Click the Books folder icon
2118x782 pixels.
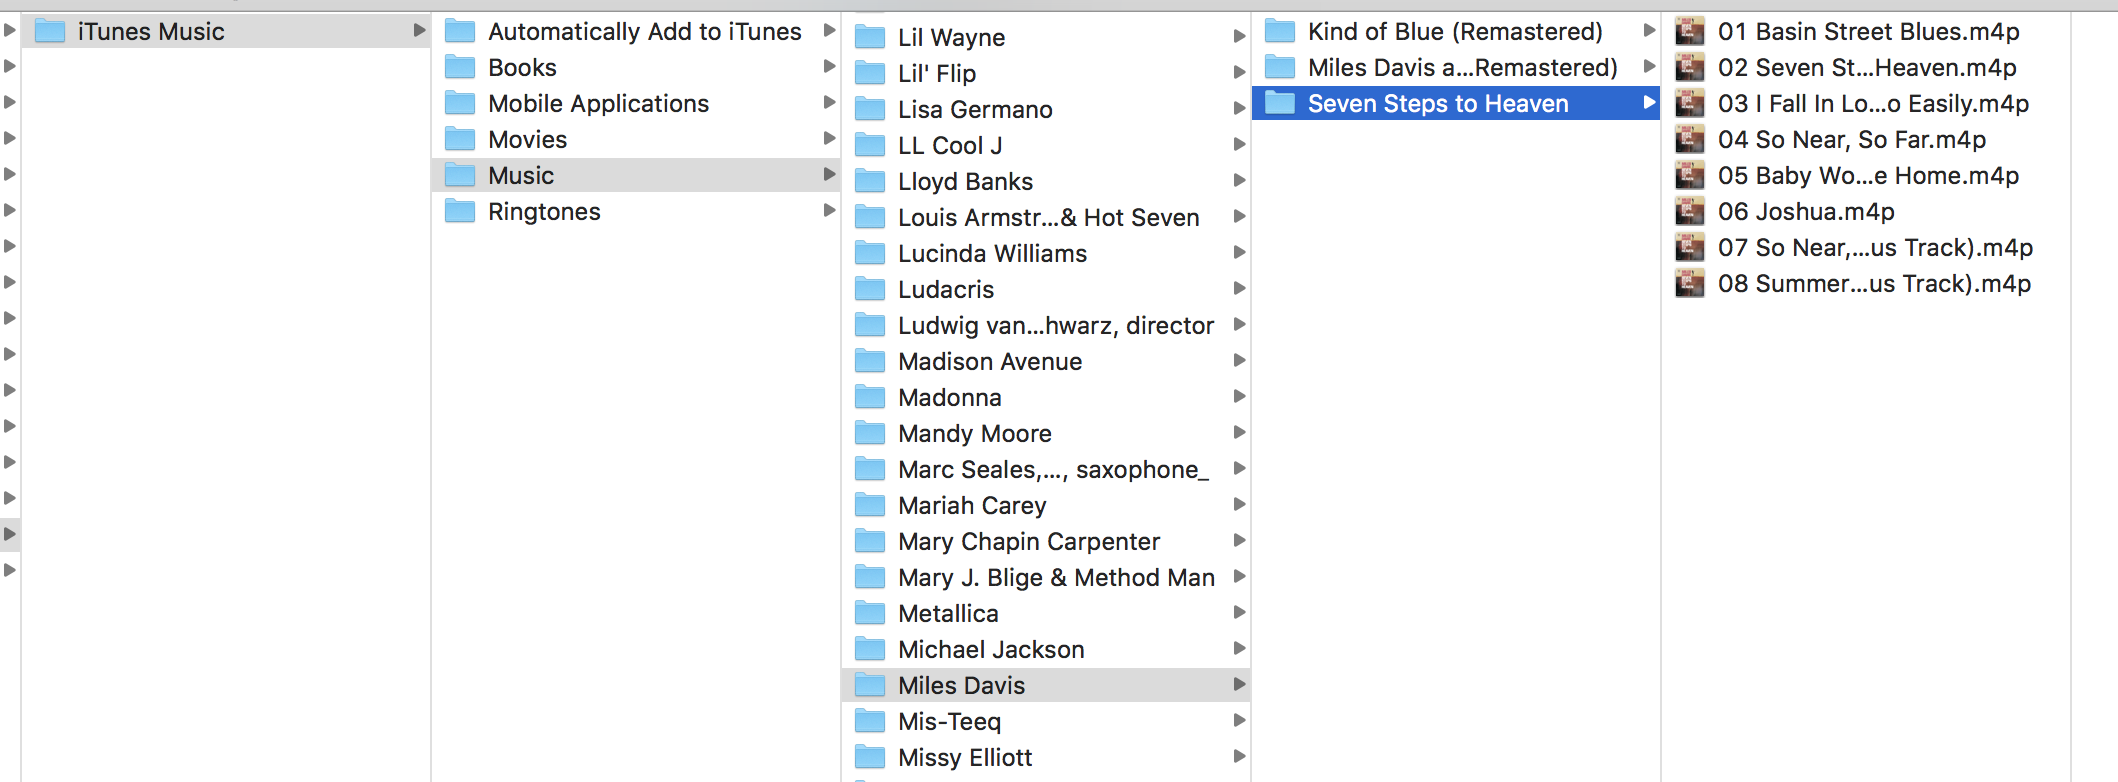tap(460, 67)
